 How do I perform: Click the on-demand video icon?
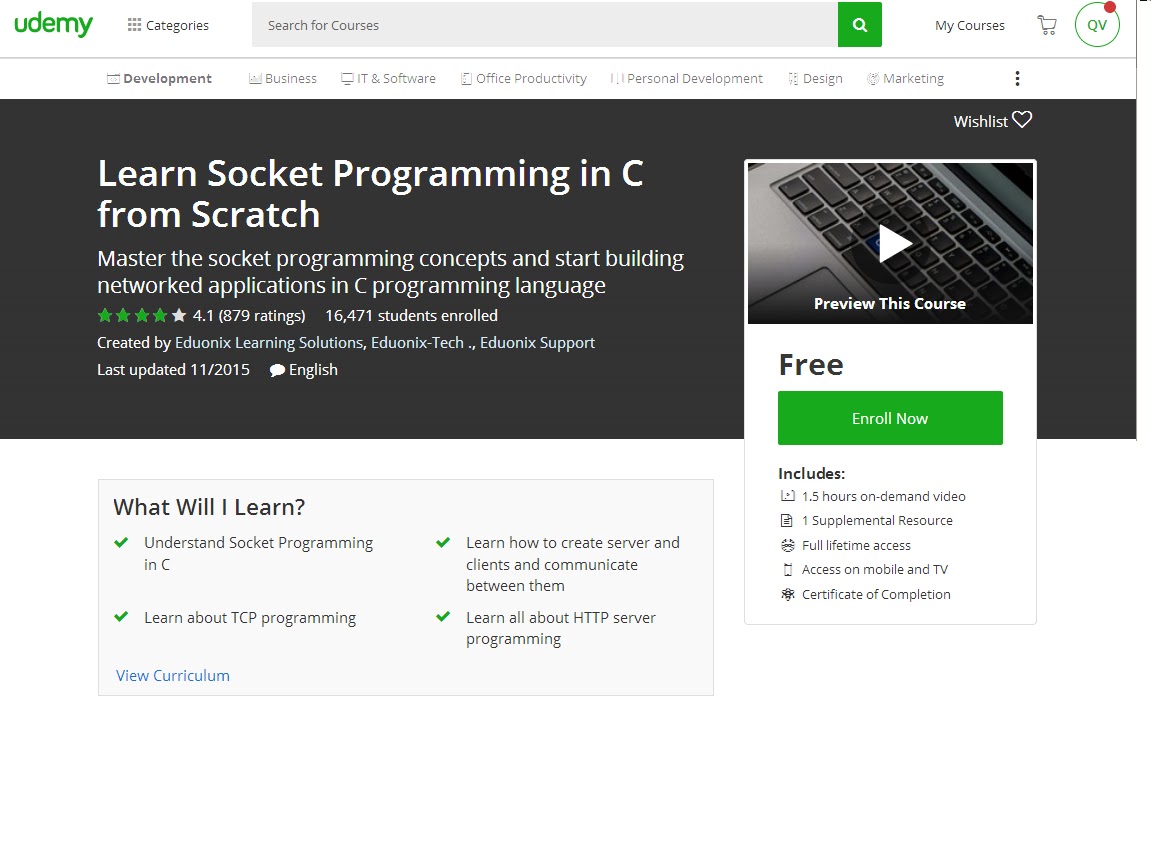[788, 496]
